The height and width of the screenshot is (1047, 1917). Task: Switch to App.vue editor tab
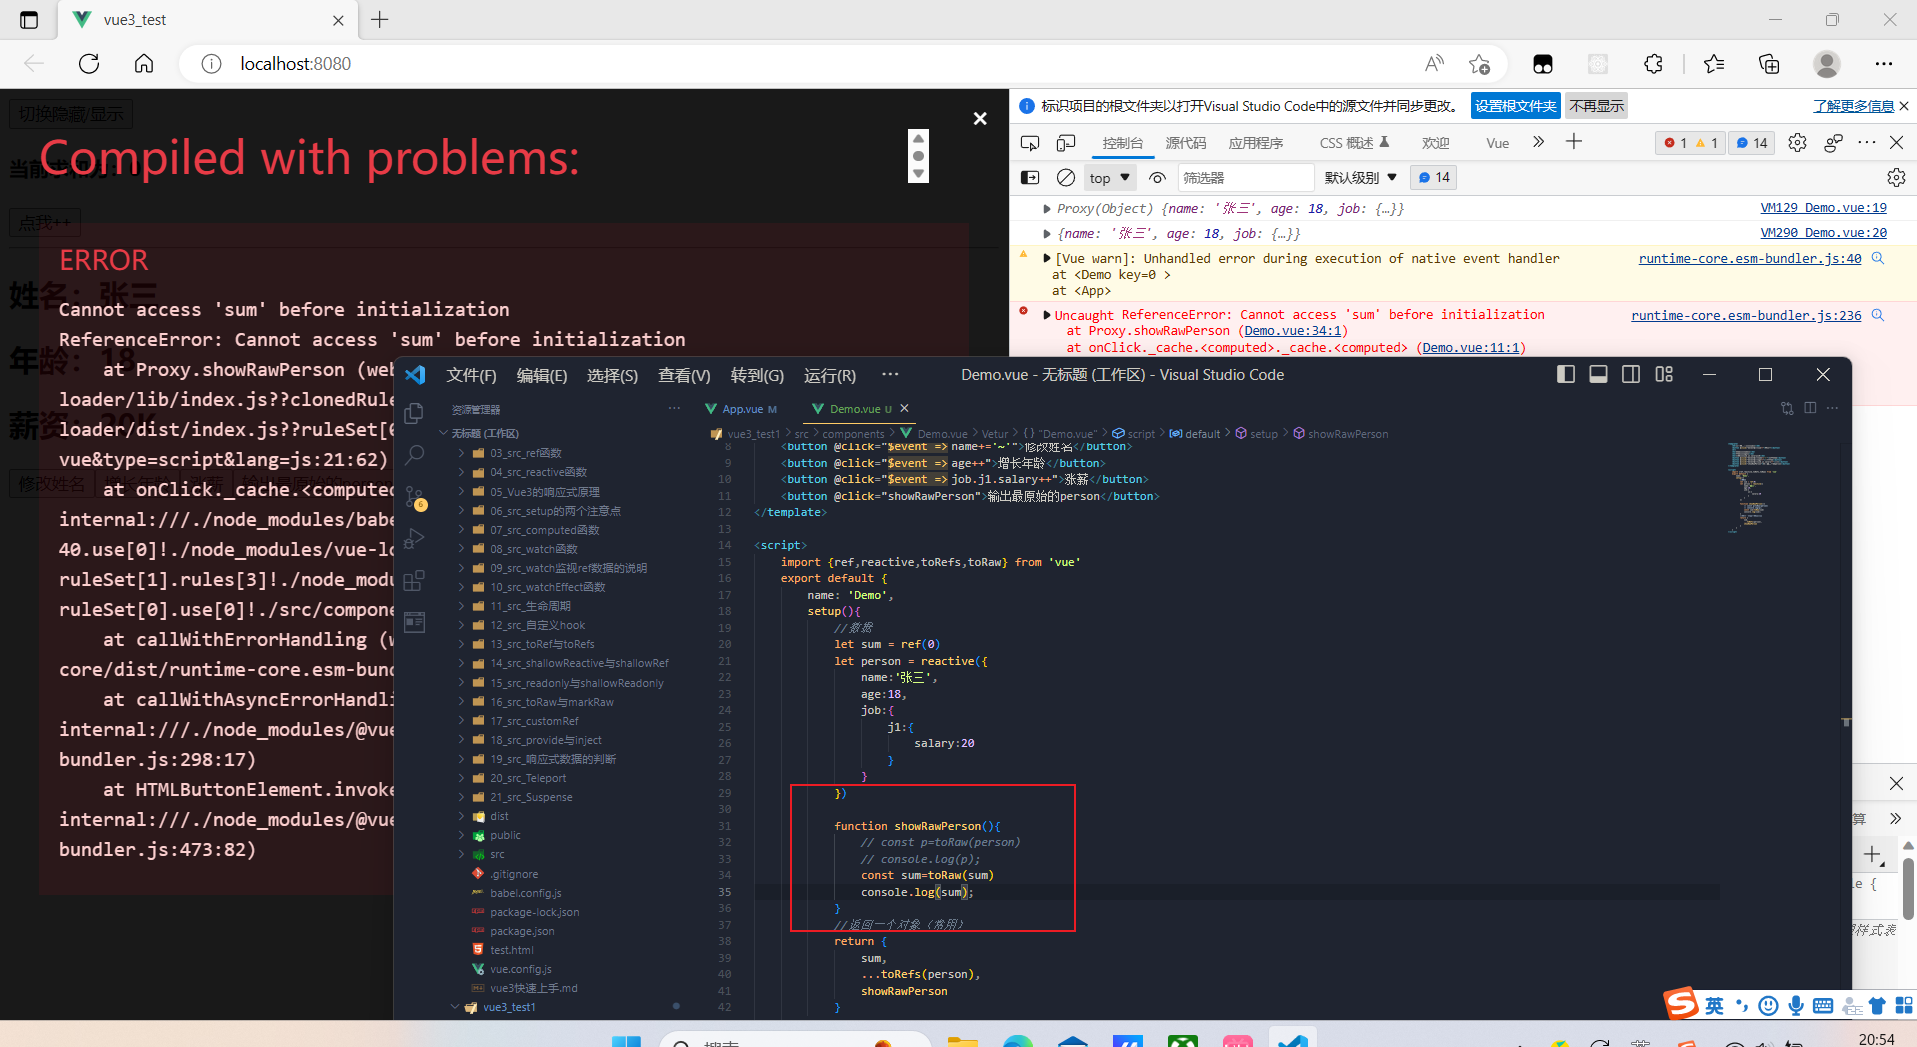pos(741,409)
